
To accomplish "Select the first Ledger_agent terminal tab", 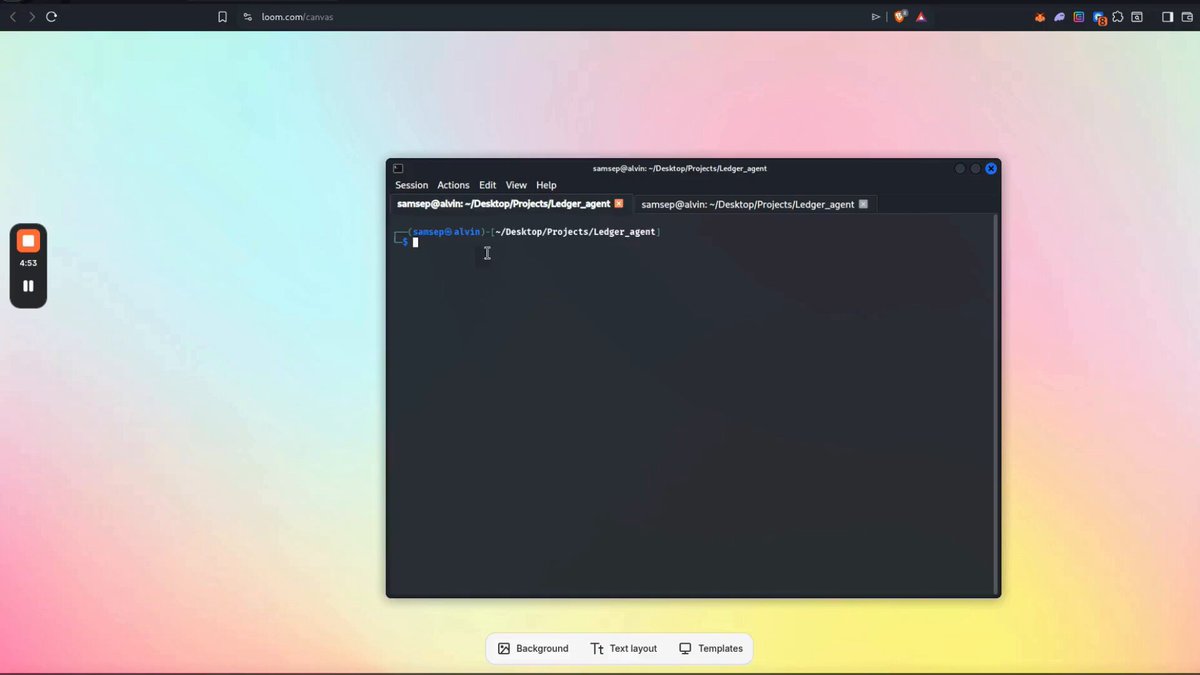I will (510, 204).
